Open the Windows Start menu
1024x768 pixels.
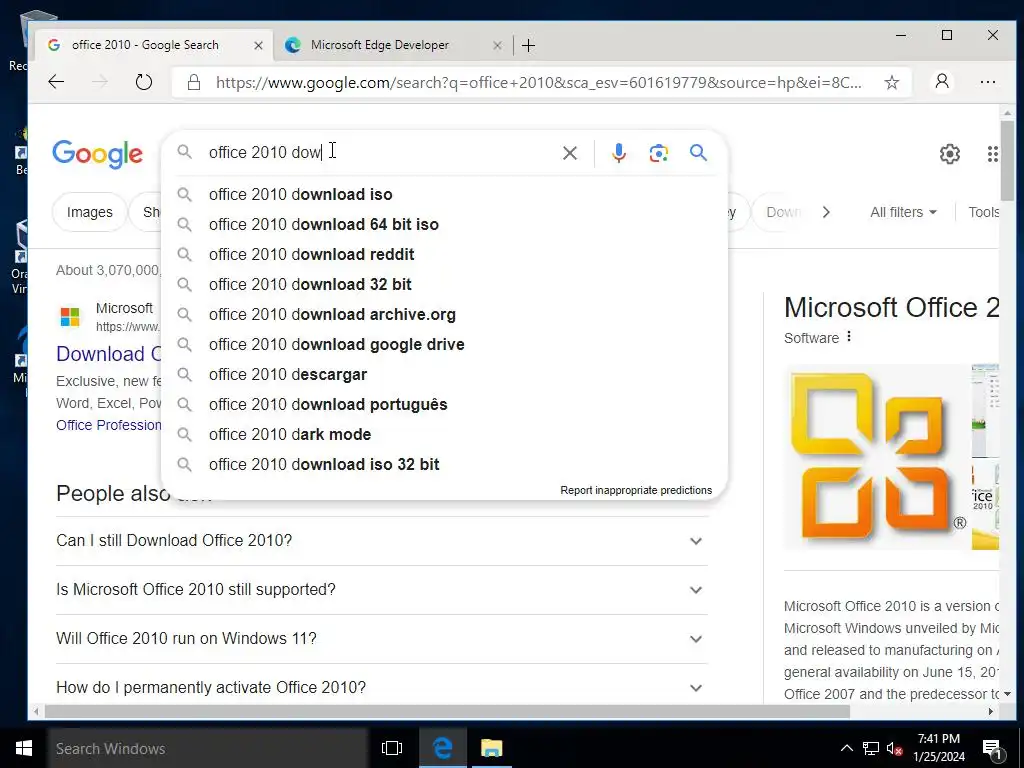(24, 748)
